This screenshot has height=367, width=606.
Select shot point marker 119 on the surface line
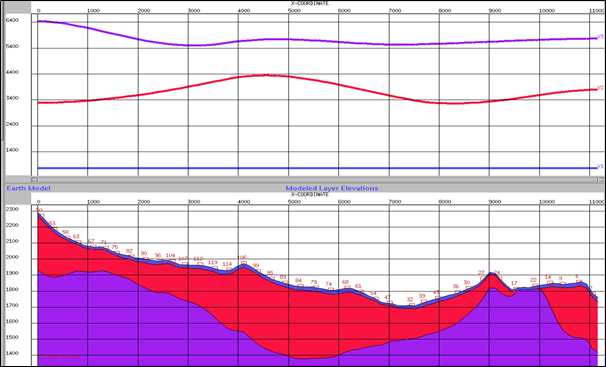215,268
